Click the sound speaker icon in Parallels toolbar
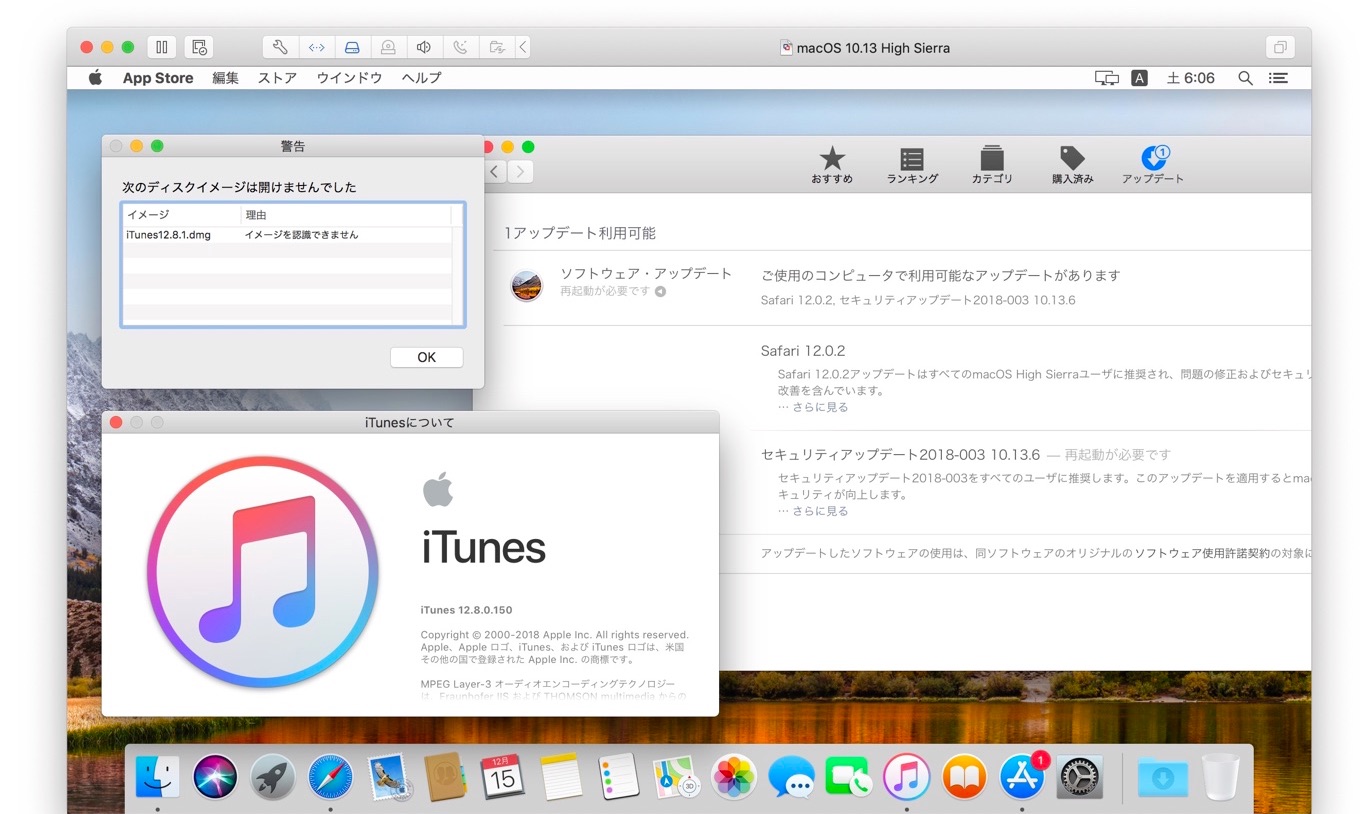 tap(424, 47)
